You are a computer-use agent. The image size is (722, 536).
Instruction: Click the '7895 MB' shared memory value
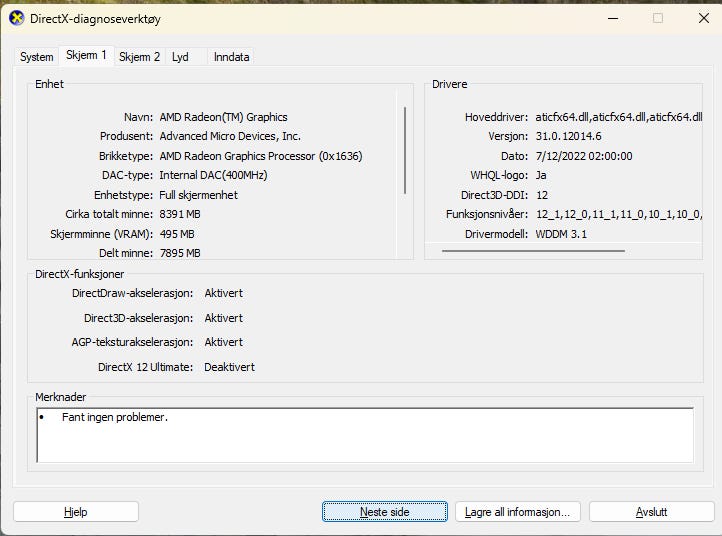pyautogui.click(x=180, y=253)
